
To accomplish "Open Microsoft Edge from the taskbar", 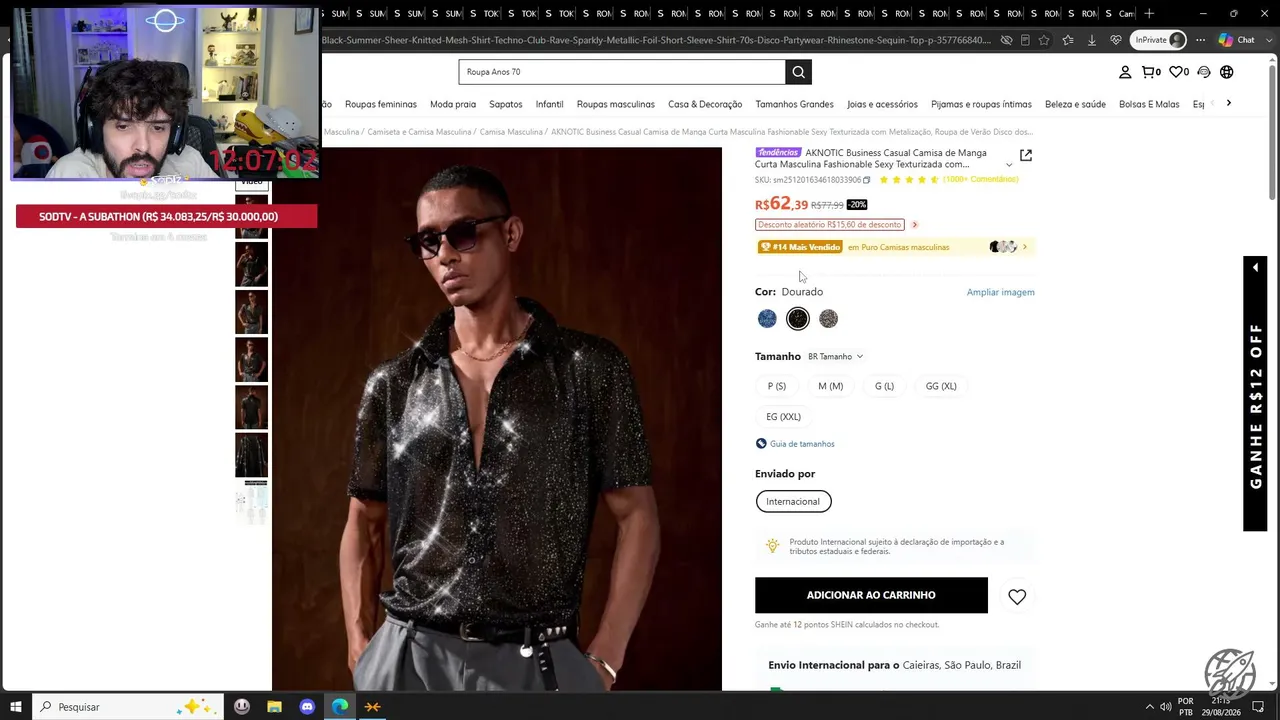I will coord(340,707).
